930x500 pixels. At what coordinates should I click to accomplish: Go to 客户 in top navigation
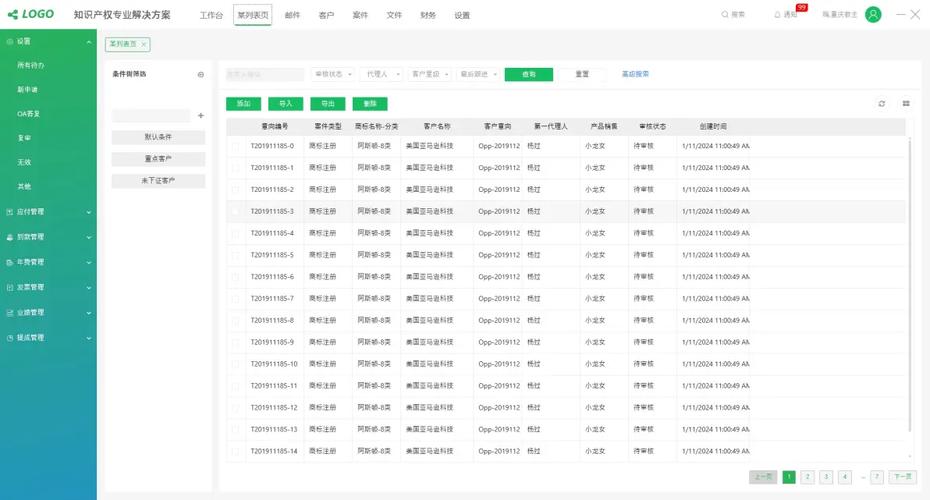click(x=326, y=15)
